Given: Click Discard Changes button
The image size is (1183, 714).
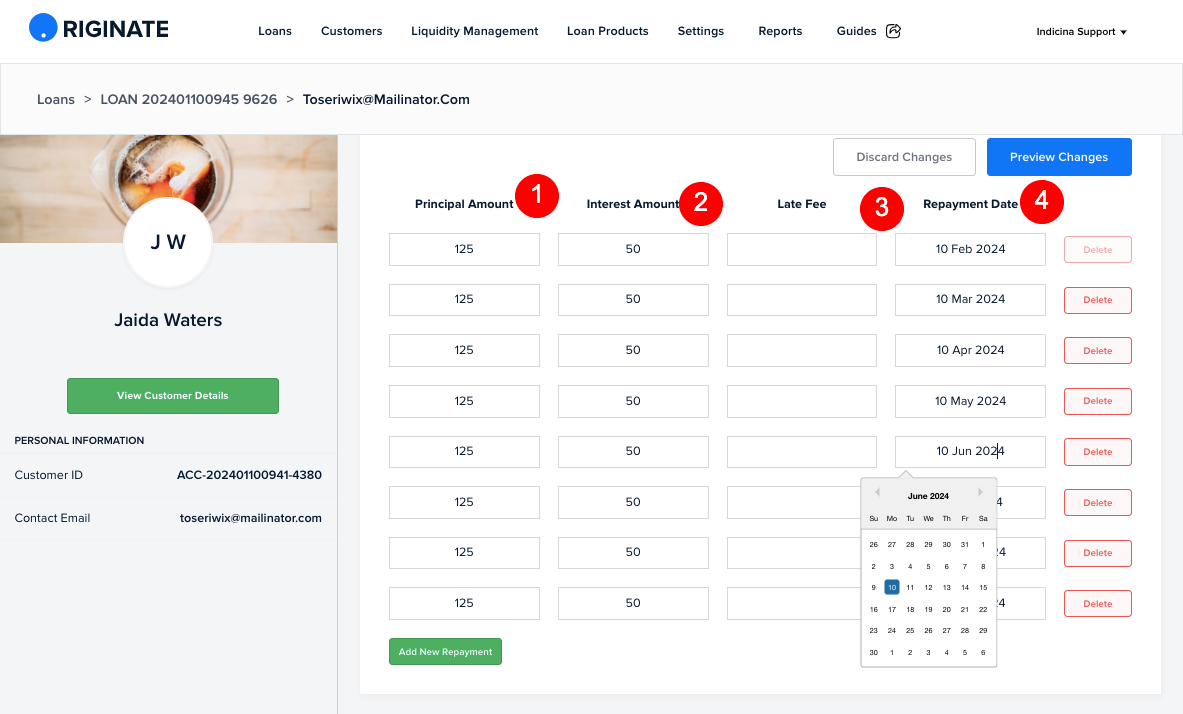Looking at the screenshot, I should (904, 157).
